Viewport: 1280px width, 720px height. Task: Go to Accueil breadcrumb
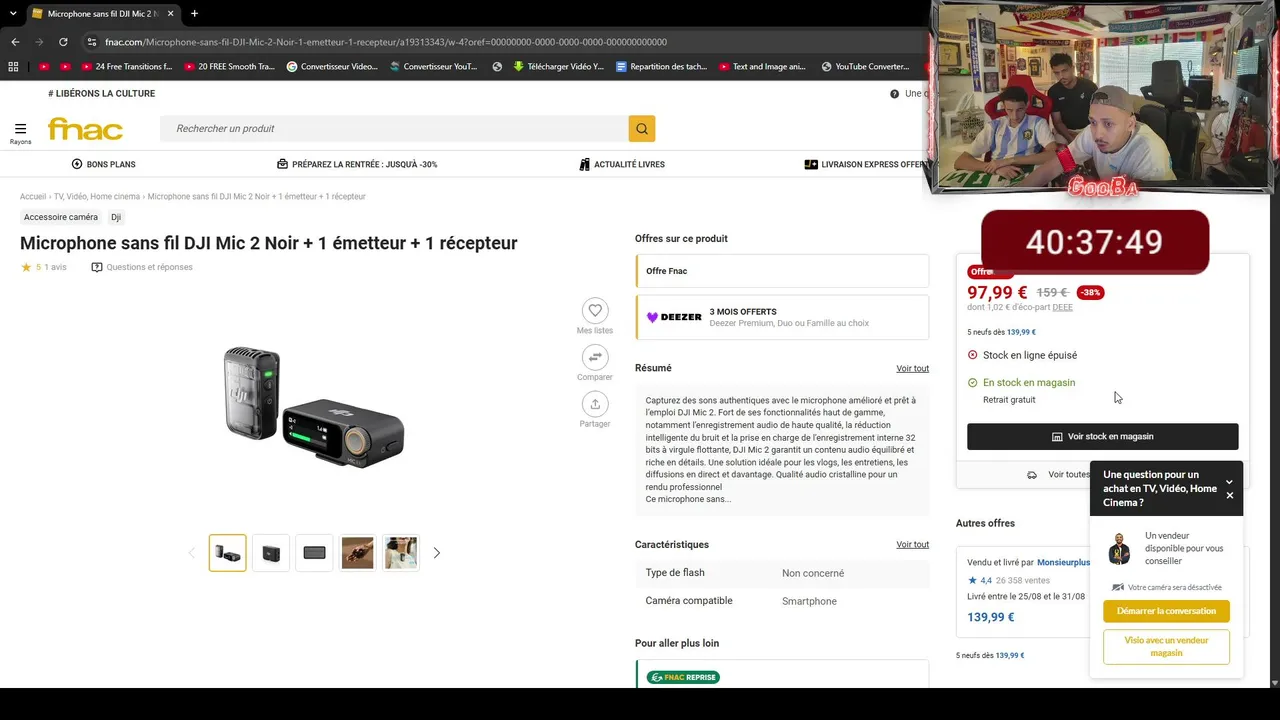33,197
